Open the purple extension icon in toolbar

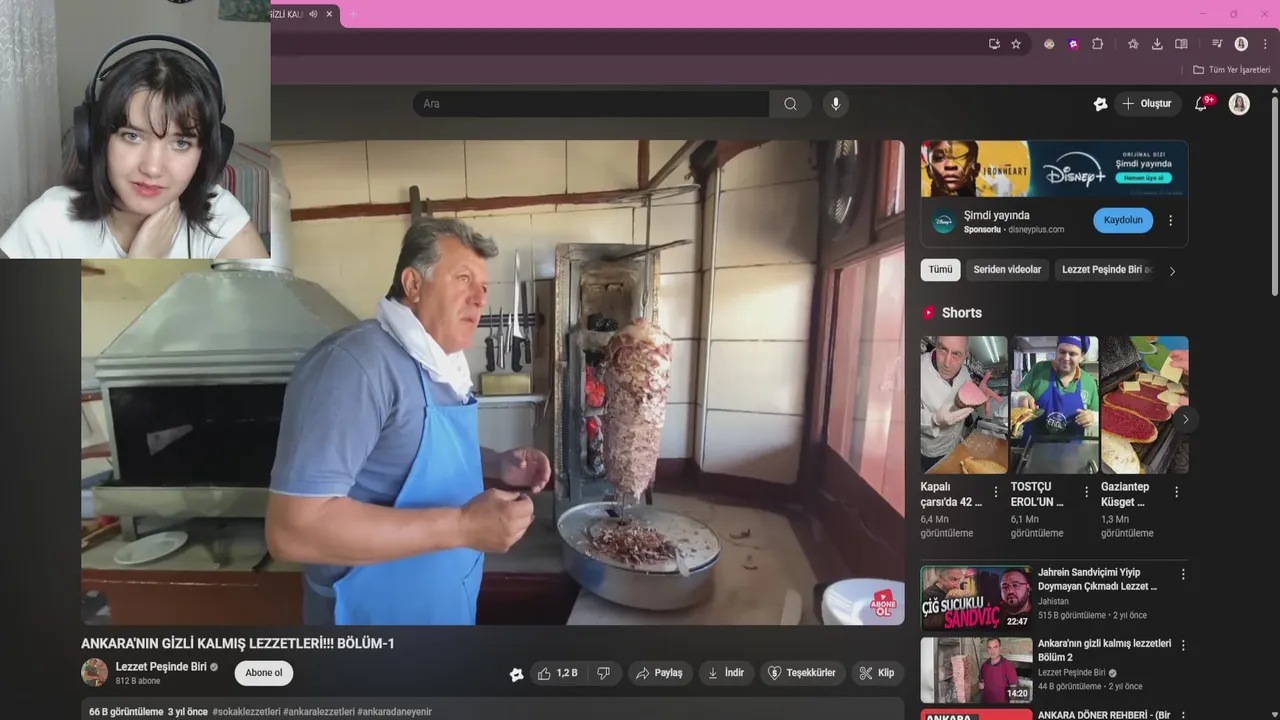[x=1073, y=44]
